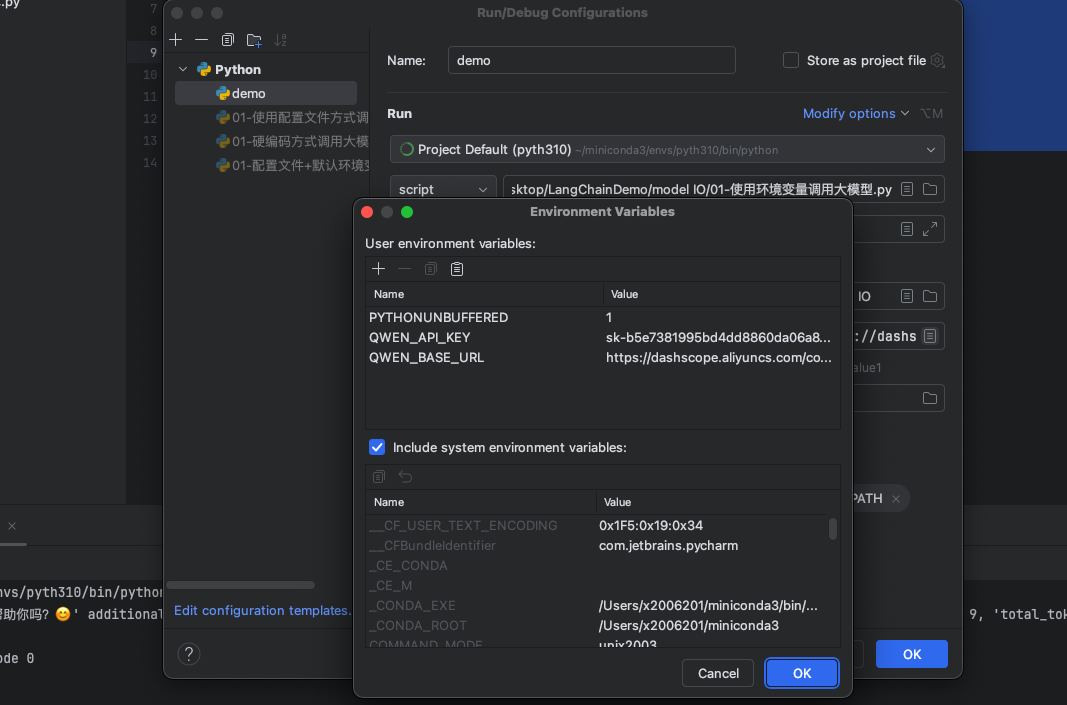The height and width of the screenshot is (705, 1067).
Task: Click OK in the Run/Debug Configurations dialog
Action: click(912, 654)
